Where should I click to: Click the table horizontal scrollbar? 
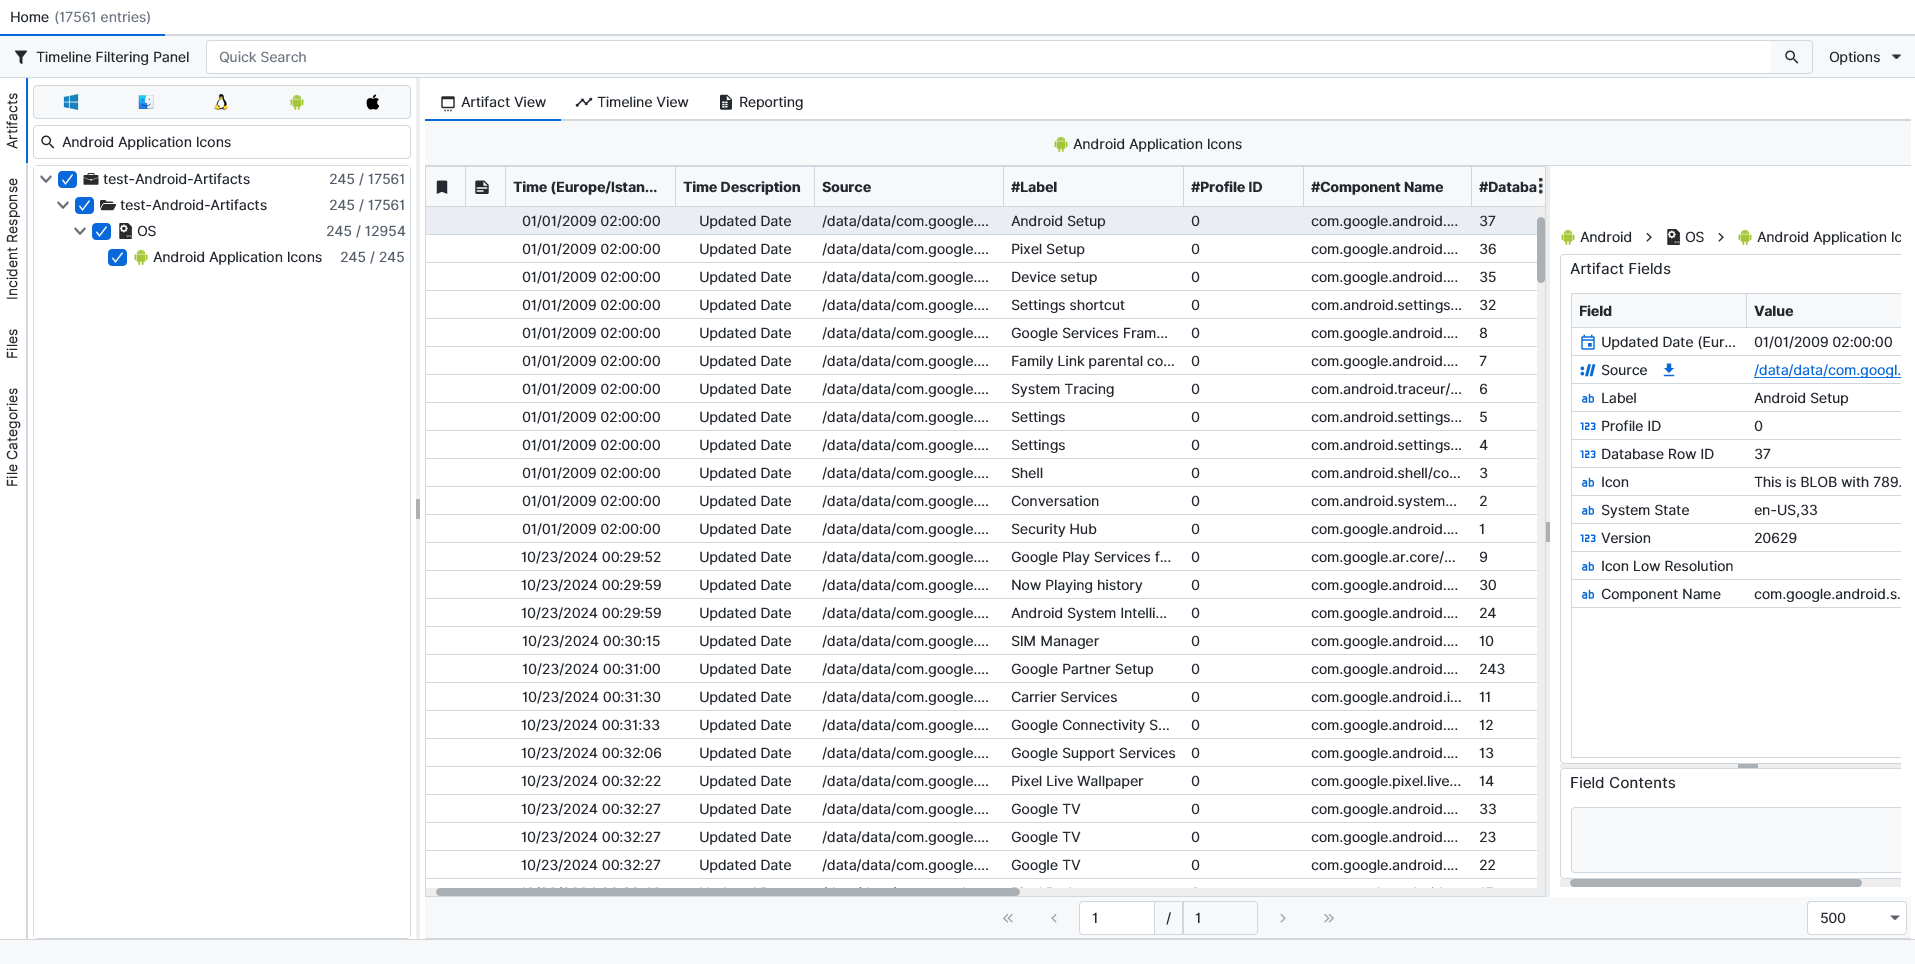point(727,891)
